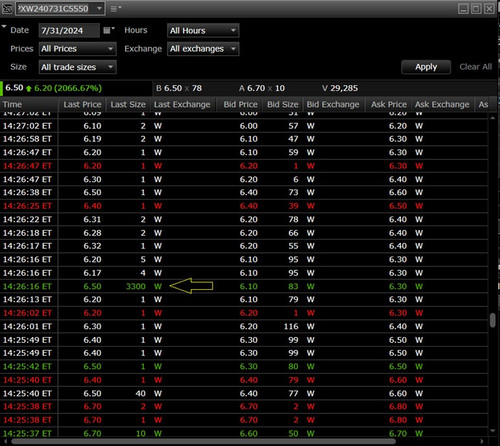Image resolution: width=500 pixels, height=446 pixels.
Task: Sort by the Time column header
Action: (x=29, y=104)
